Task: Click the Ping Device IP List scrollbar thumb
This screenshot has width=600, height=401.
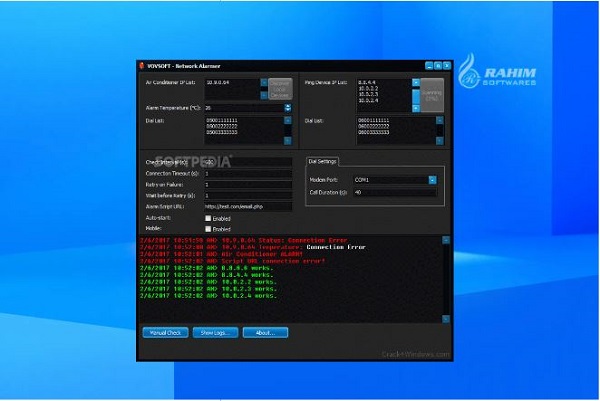Action: (x=416, y=96)
